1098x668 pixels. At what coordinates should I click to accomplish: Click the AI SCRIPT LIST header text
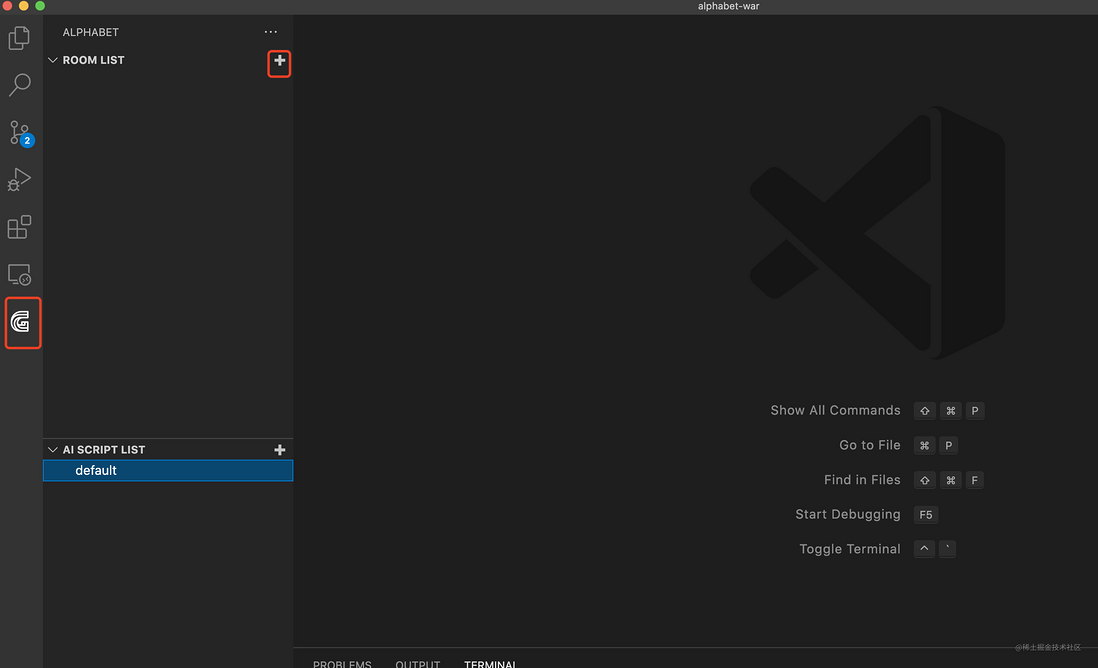104,450
